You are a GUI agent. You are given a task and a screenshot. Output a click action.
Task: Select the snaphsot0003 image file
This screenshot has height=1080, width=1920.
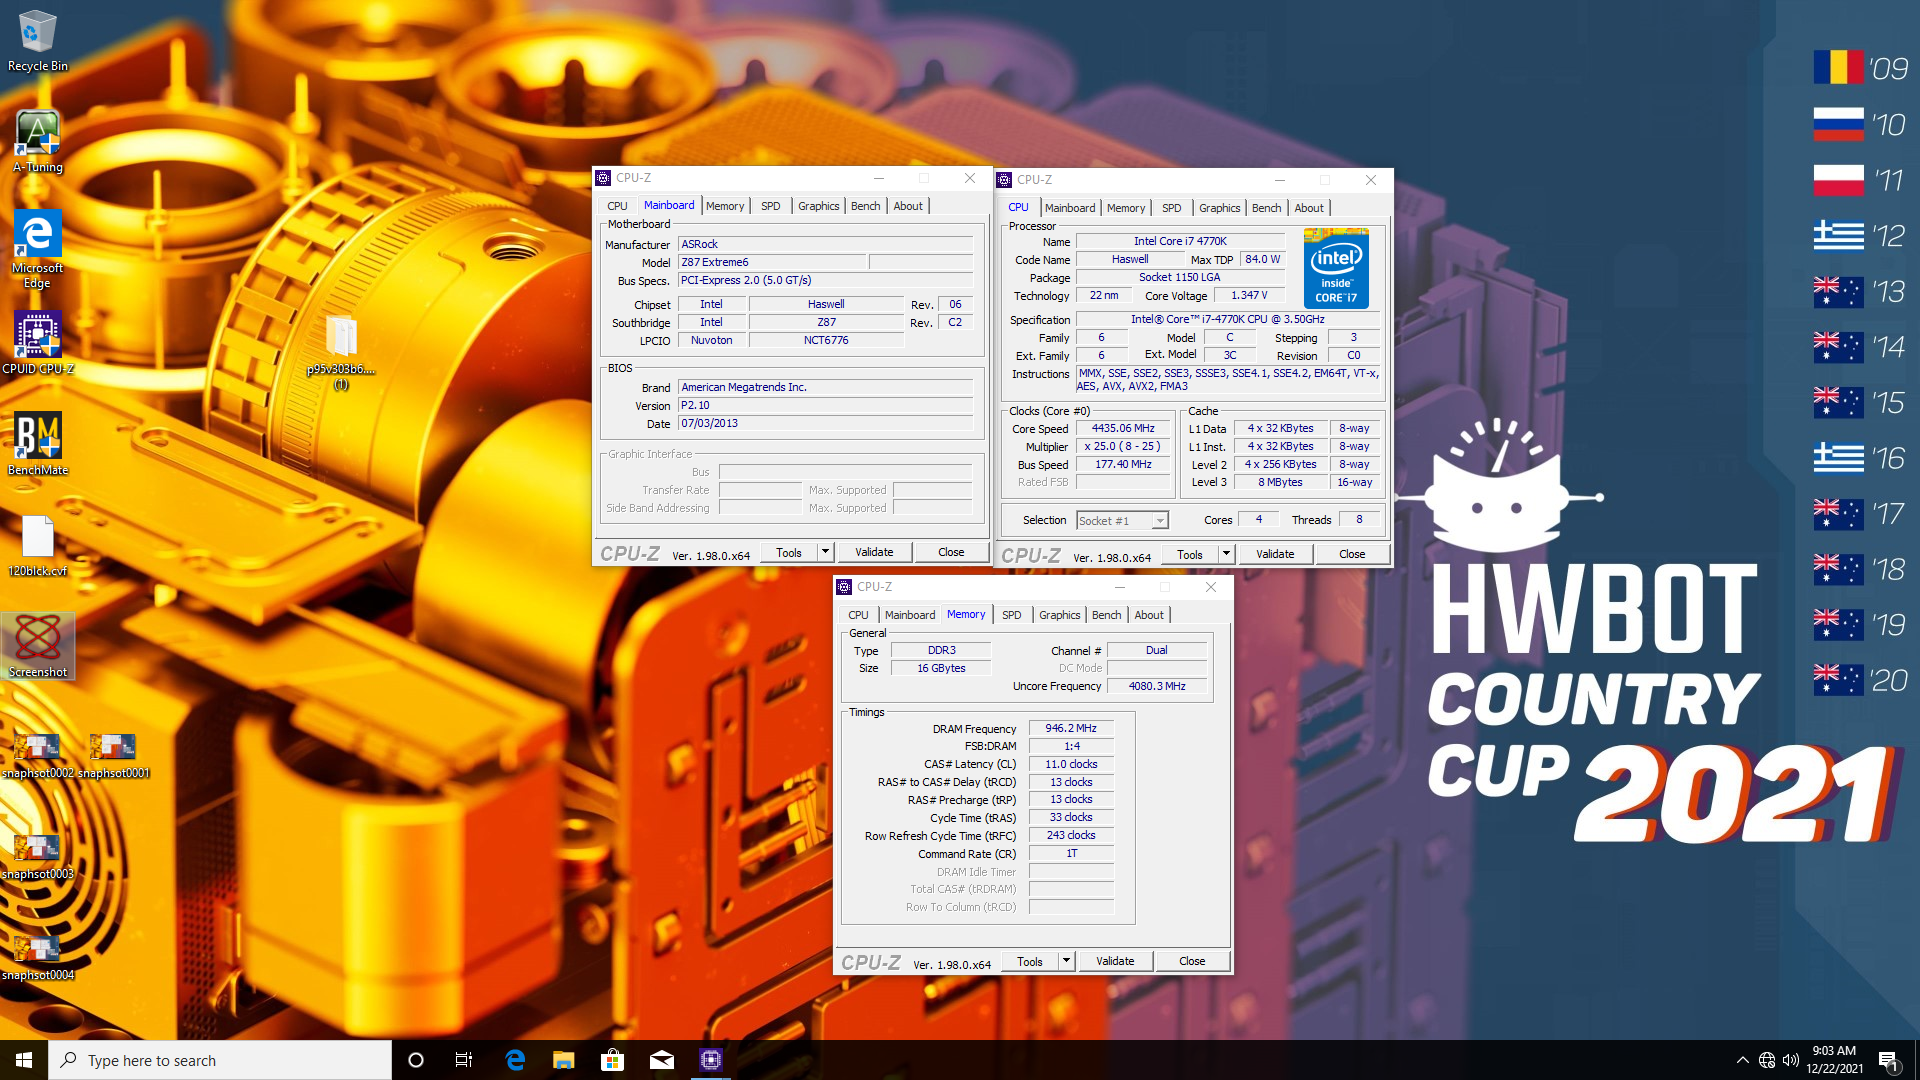38,857
